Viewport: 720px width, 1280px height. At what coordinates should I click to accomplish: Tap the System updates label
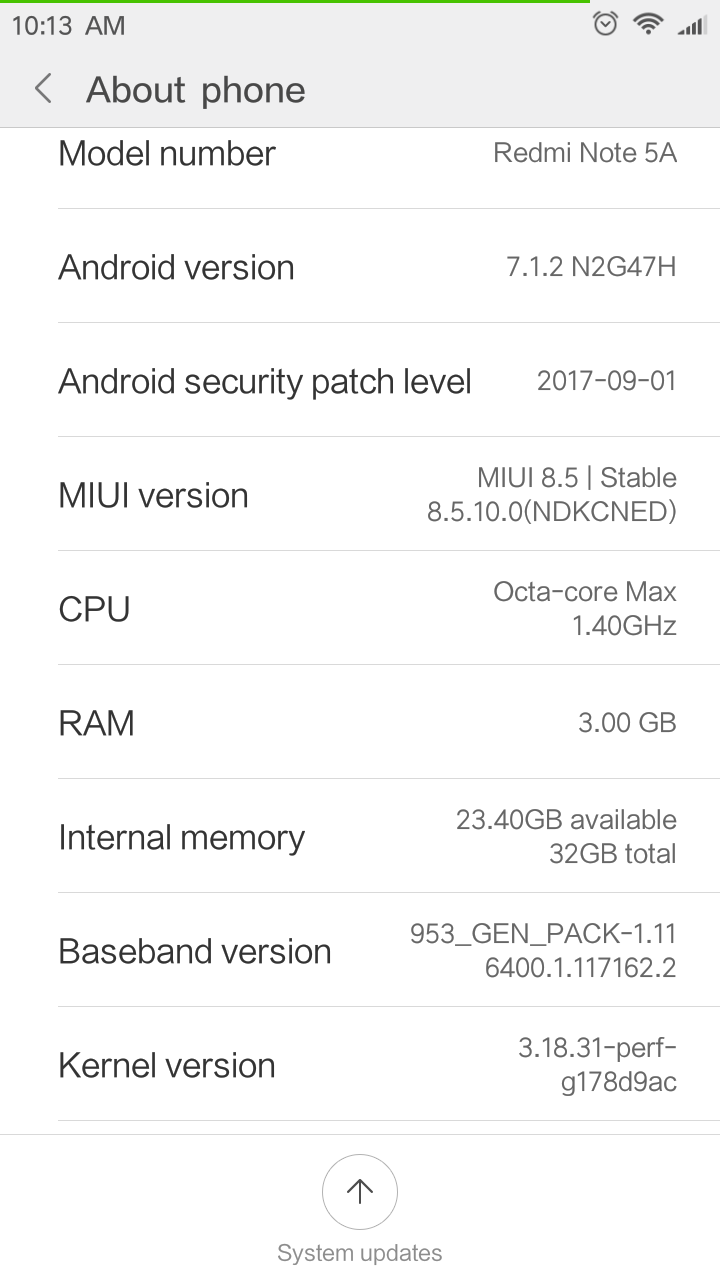pos(360,1253)
